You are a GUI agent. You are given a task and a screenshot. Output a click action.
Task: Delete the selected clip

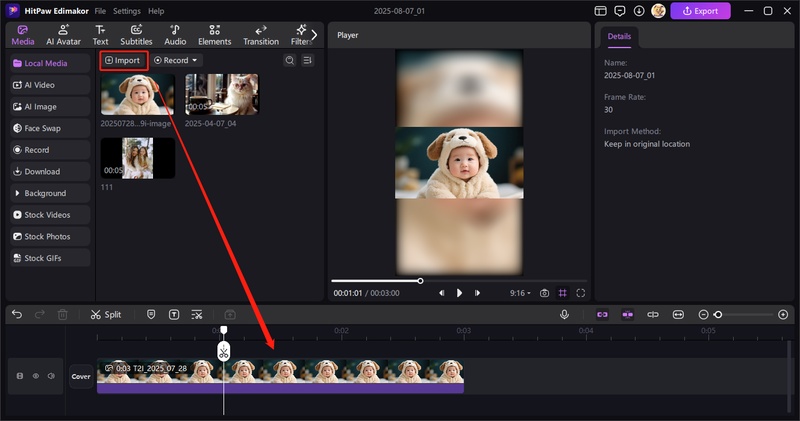[62, 314]
